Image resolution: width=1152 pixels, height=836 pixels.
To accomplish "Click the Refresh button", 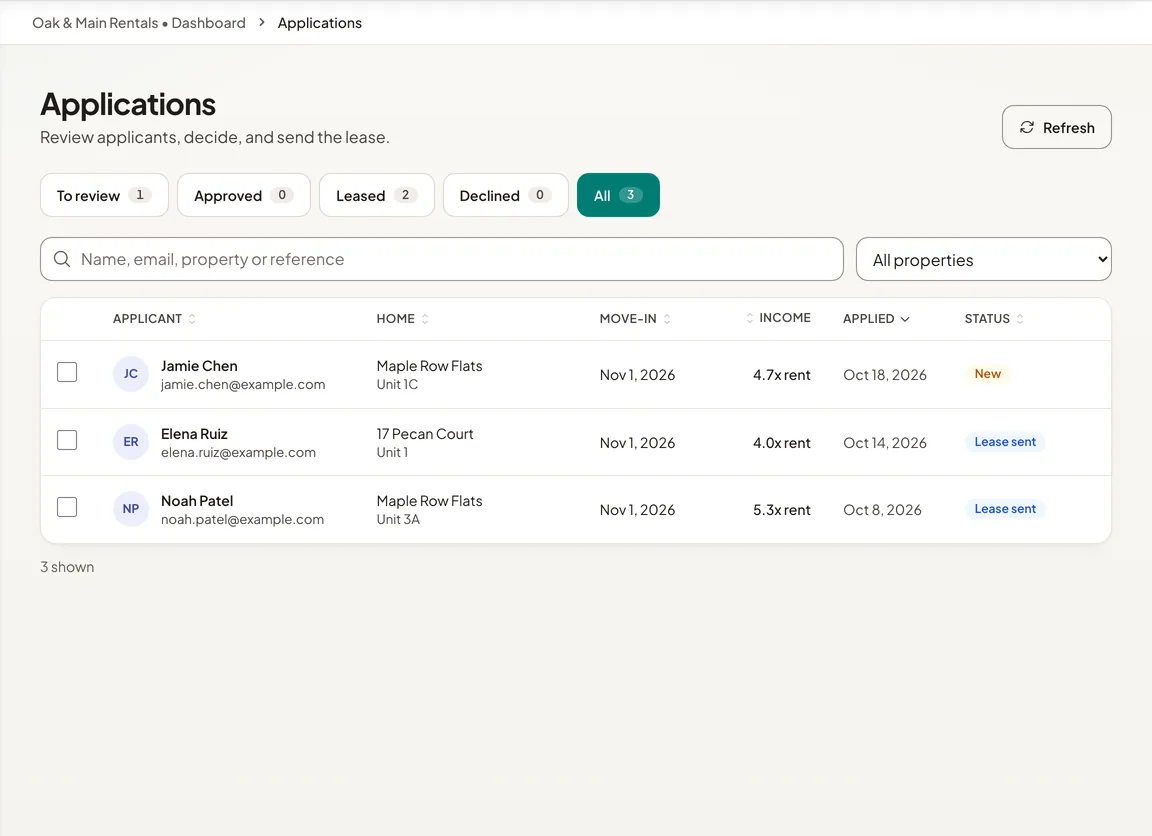I will click(x=1056, y=127).
